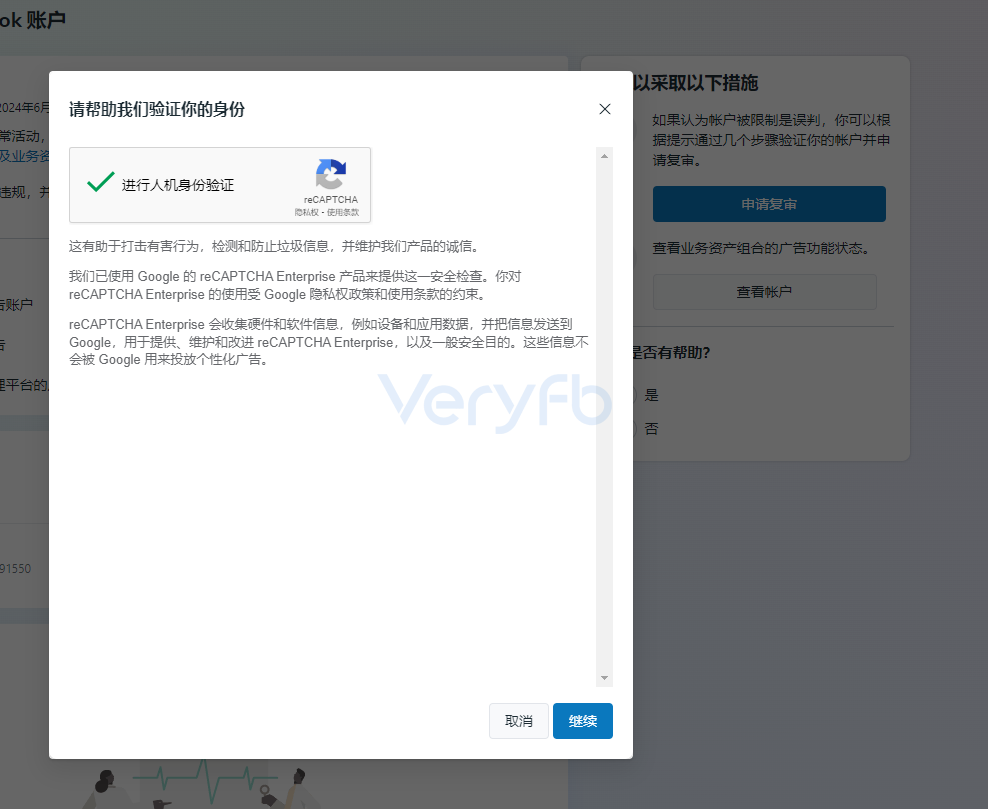Tick the reCAPTCHA human verification checkbox
Screen dimensions: 988x809
(x=100, y=183)
